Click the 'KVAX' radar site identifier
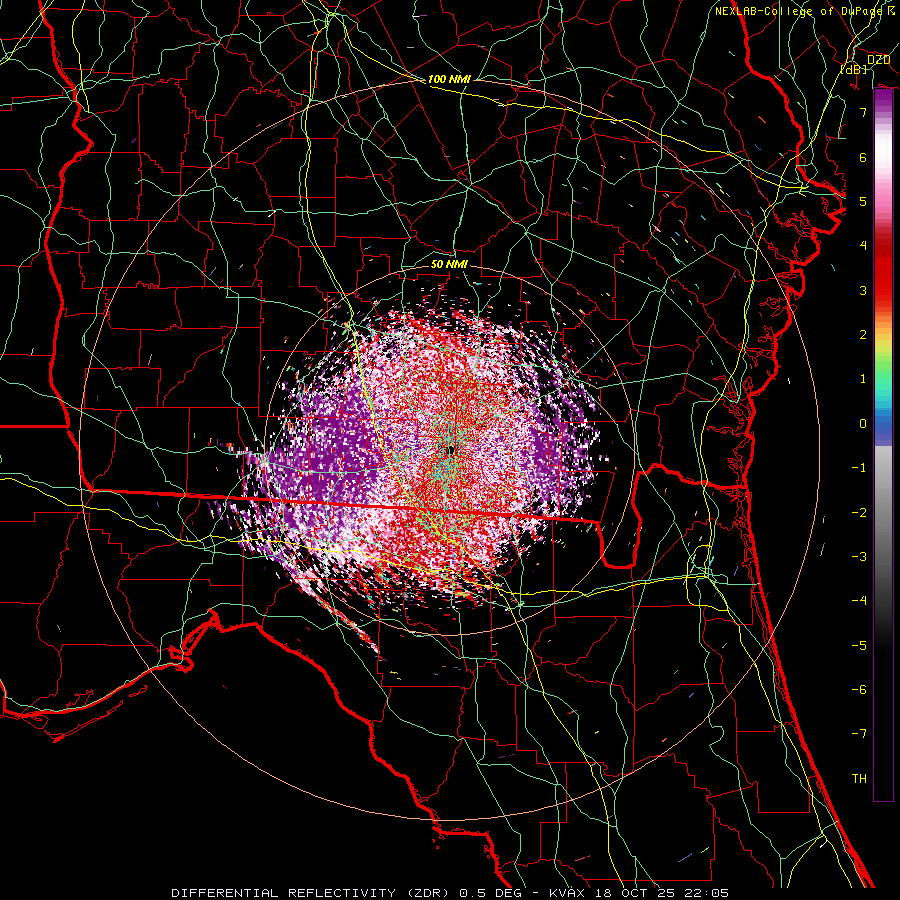The height and width of the screenshot is (900, 900). (567, 893)
